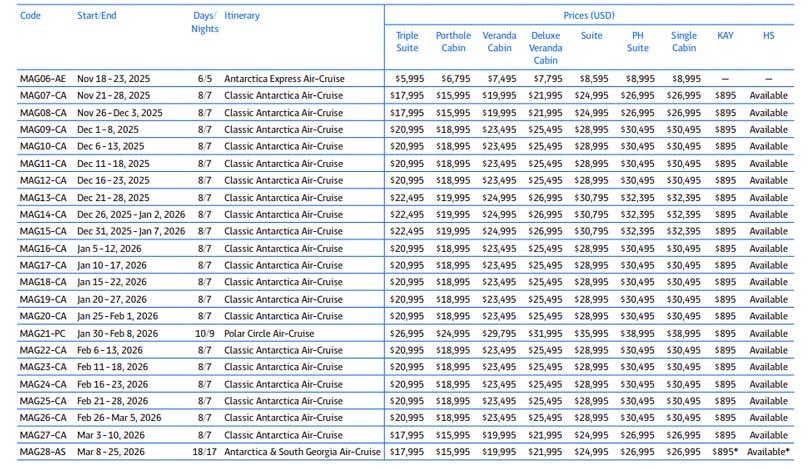
Task: Select code MAG25-CA
Action: (43, 401)
